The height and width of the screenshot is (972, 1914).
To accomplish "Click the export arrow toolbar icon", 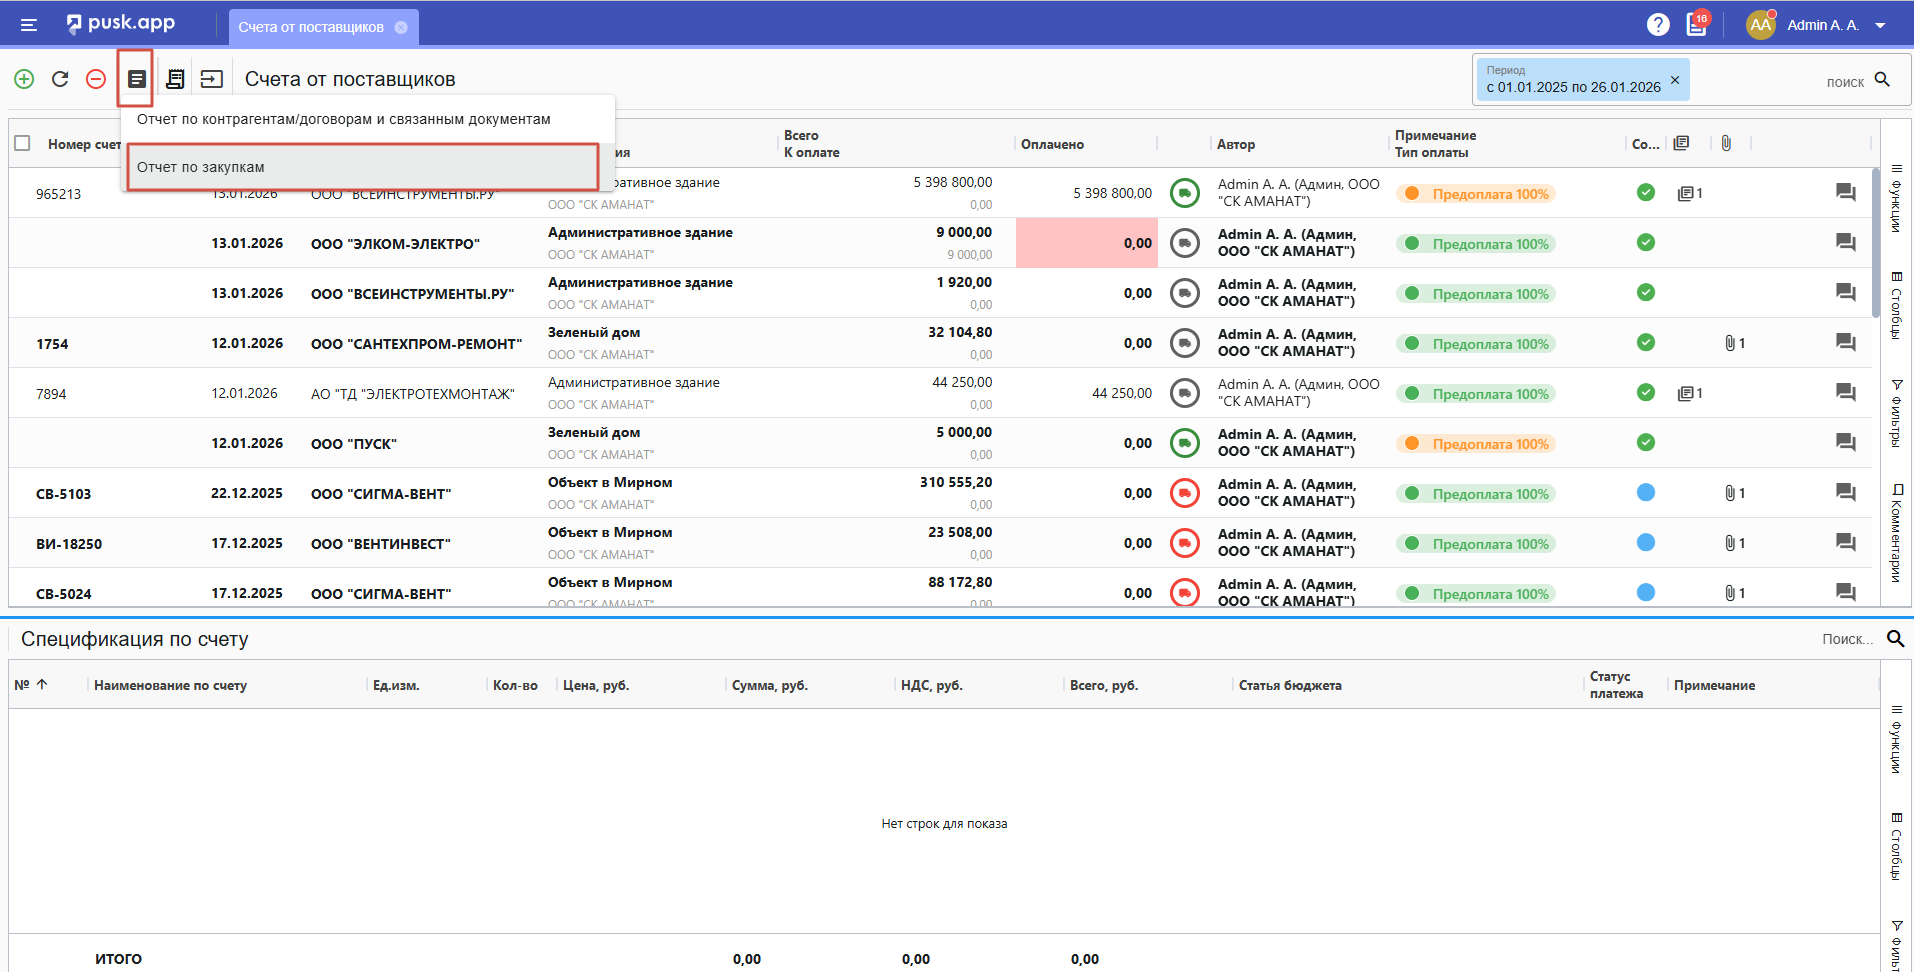I will [212, 79].
